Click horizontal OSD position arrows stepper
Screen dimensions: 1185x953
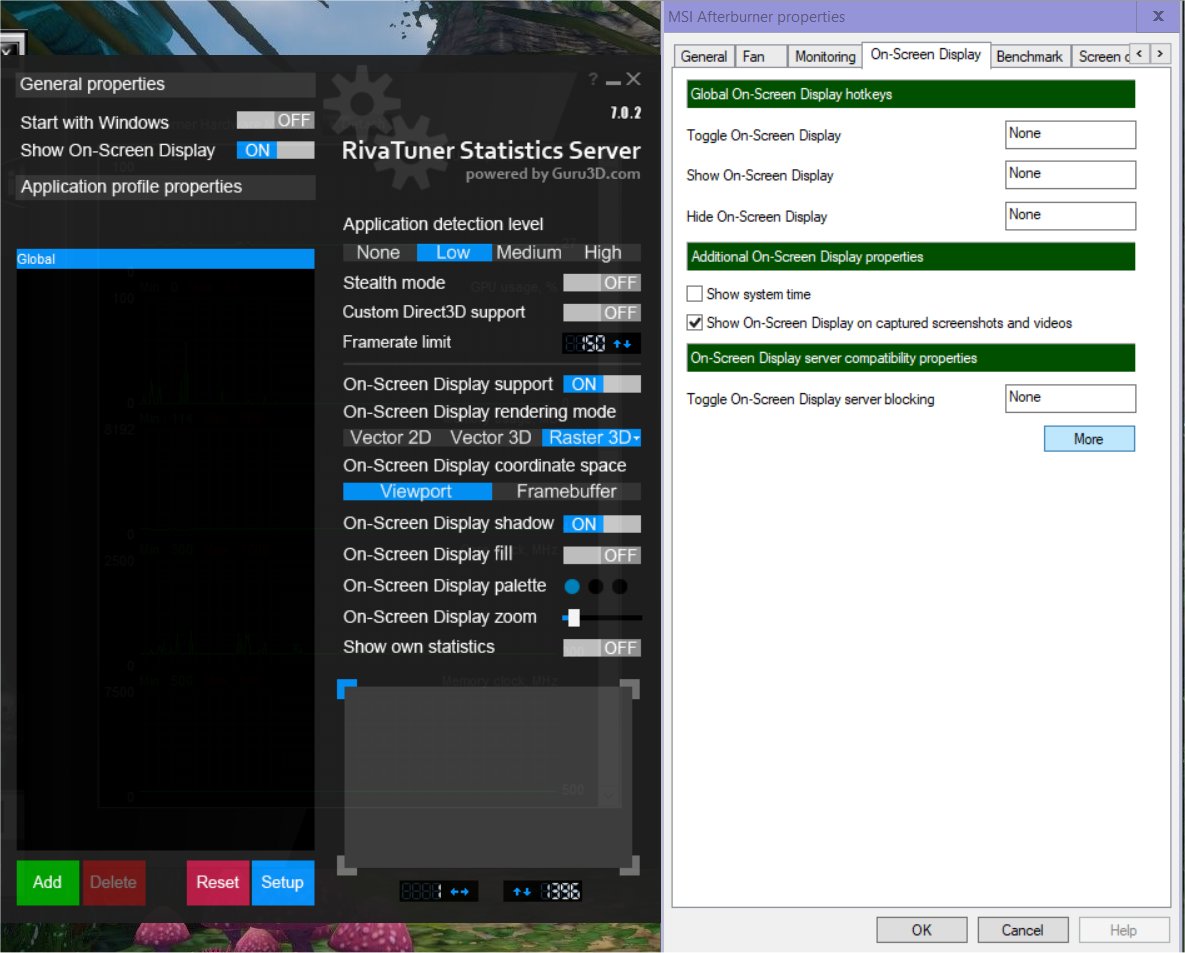[459, 892]
